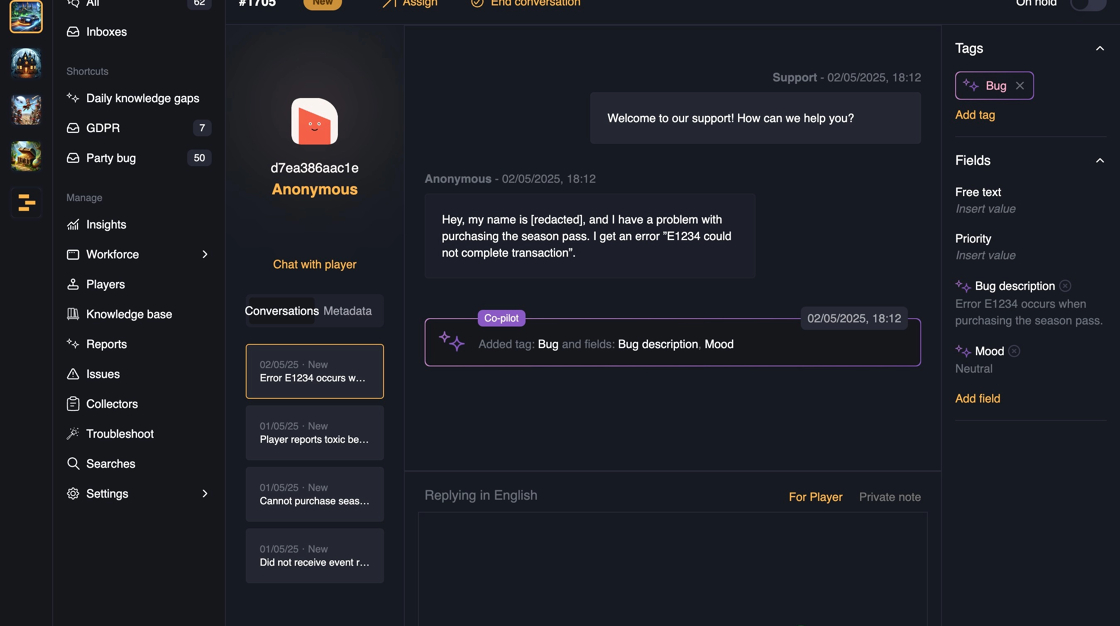Click the Add tag link
Viewport: 1120px width, 626px height.
pos(975,114)
